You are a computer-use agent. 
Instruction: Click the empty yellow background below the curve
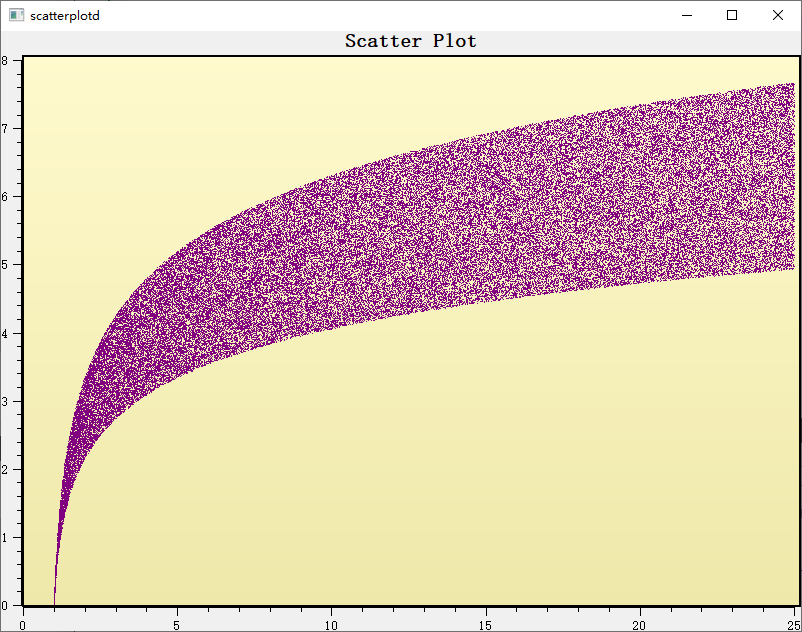(x=400, y=500)
